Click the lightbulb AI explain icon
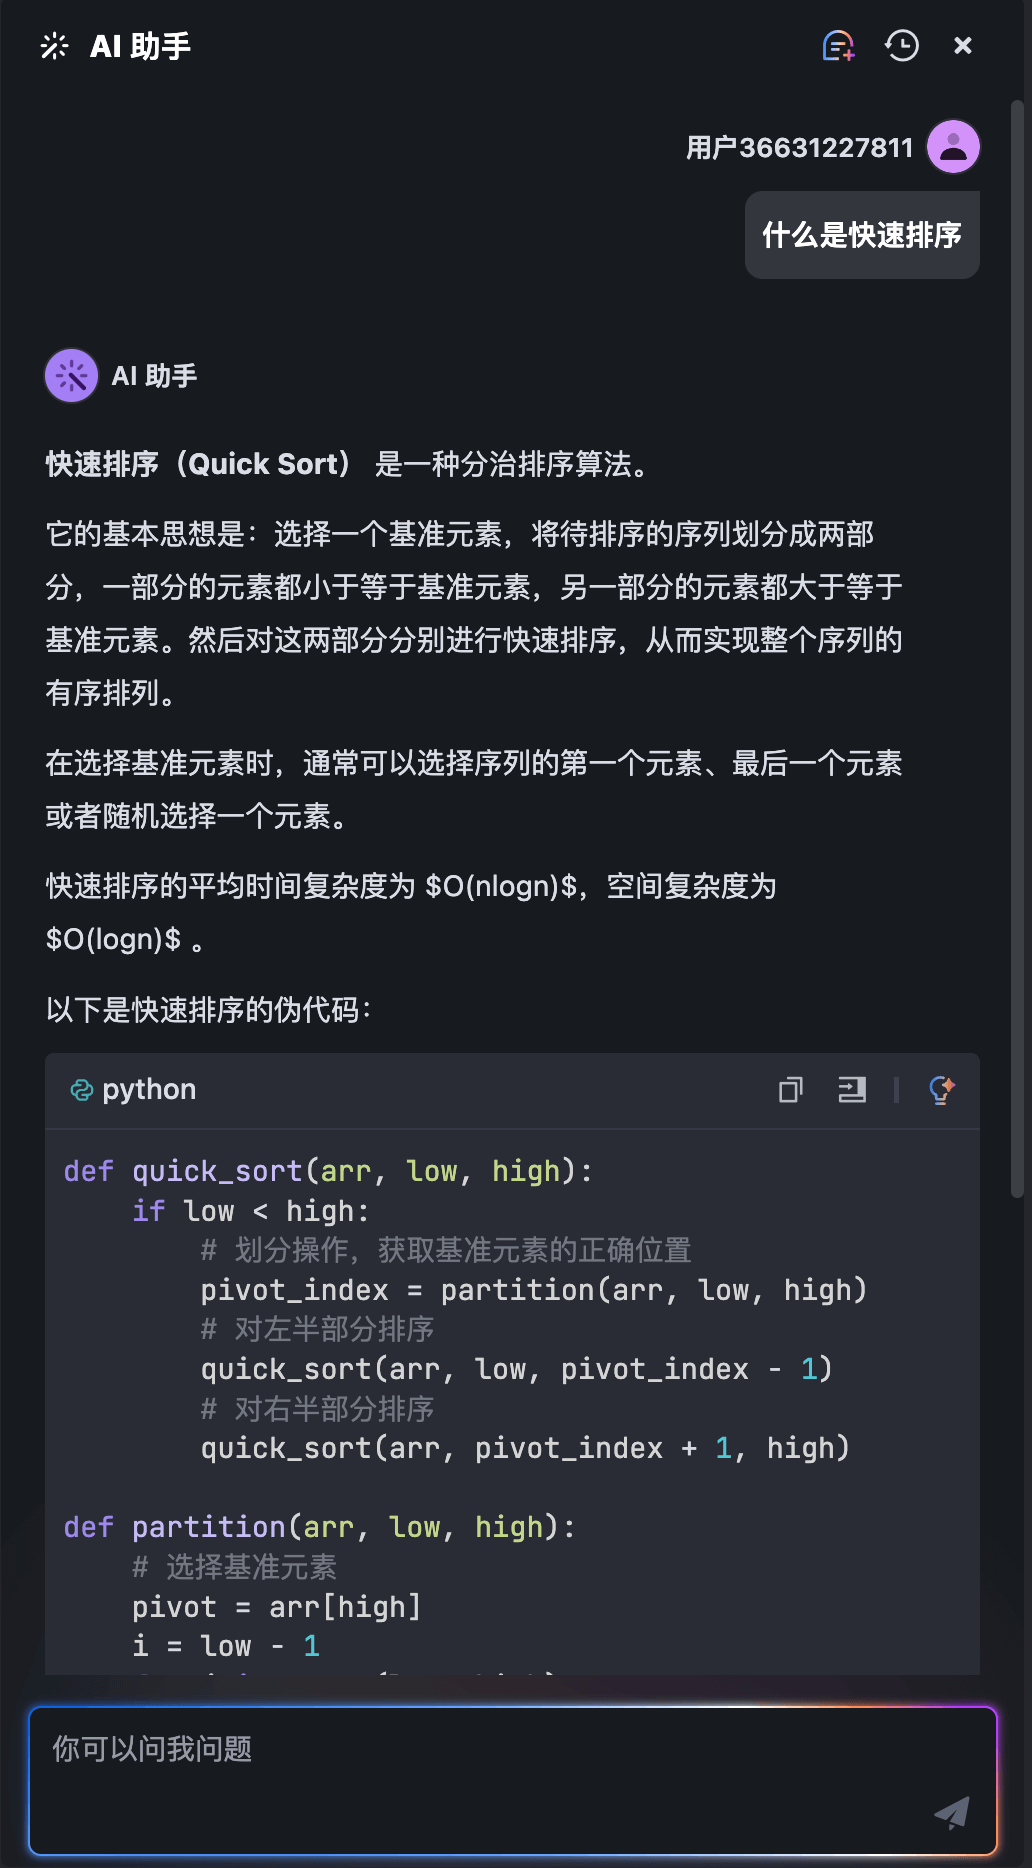Screen dimensions: 1032x1868 tap(941, 1089)
